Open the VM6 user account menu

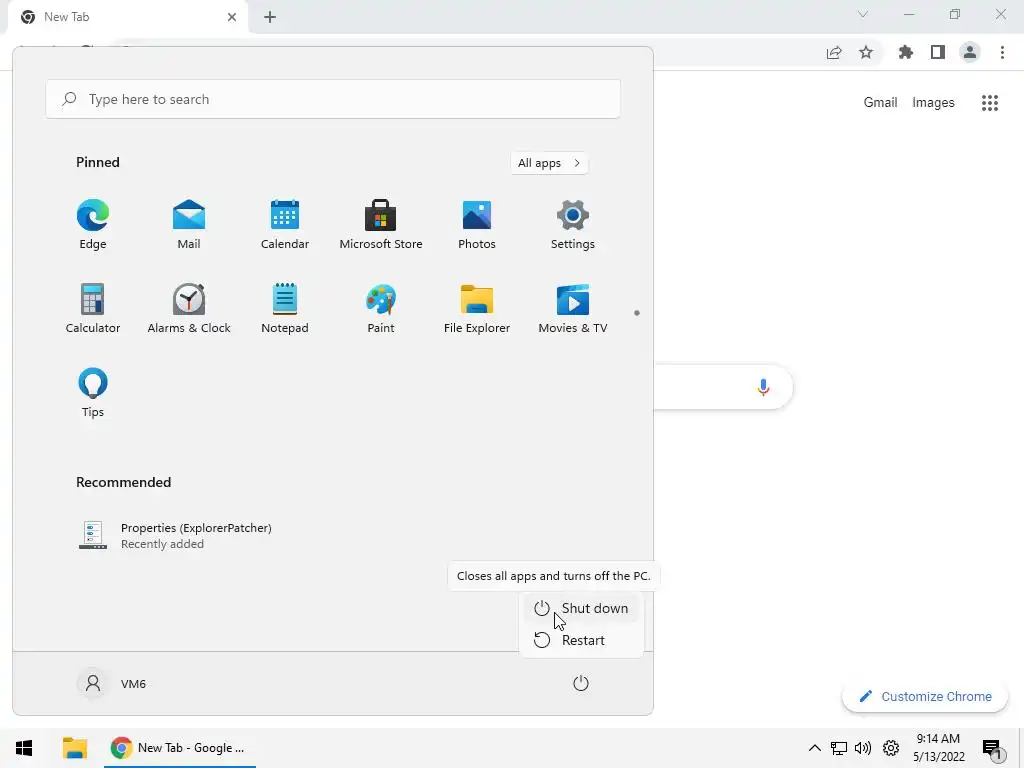coord(112,684)
